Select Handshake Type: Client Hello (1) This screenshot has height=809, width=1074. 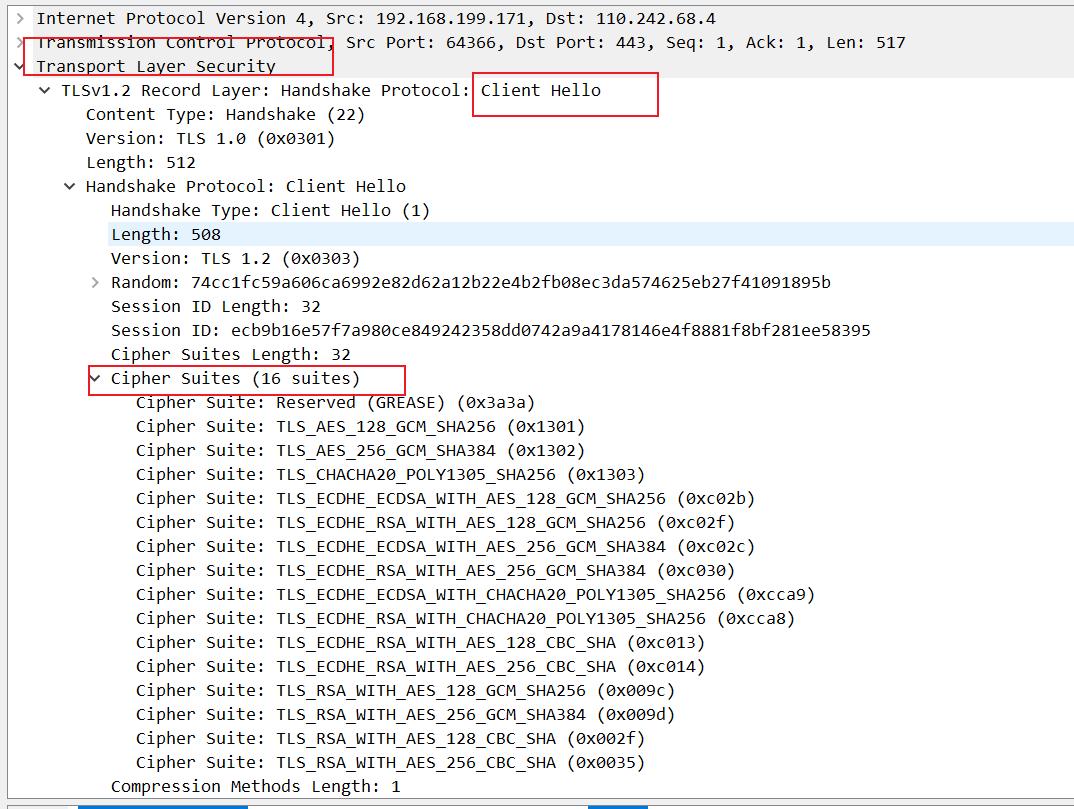pos(270,210)
